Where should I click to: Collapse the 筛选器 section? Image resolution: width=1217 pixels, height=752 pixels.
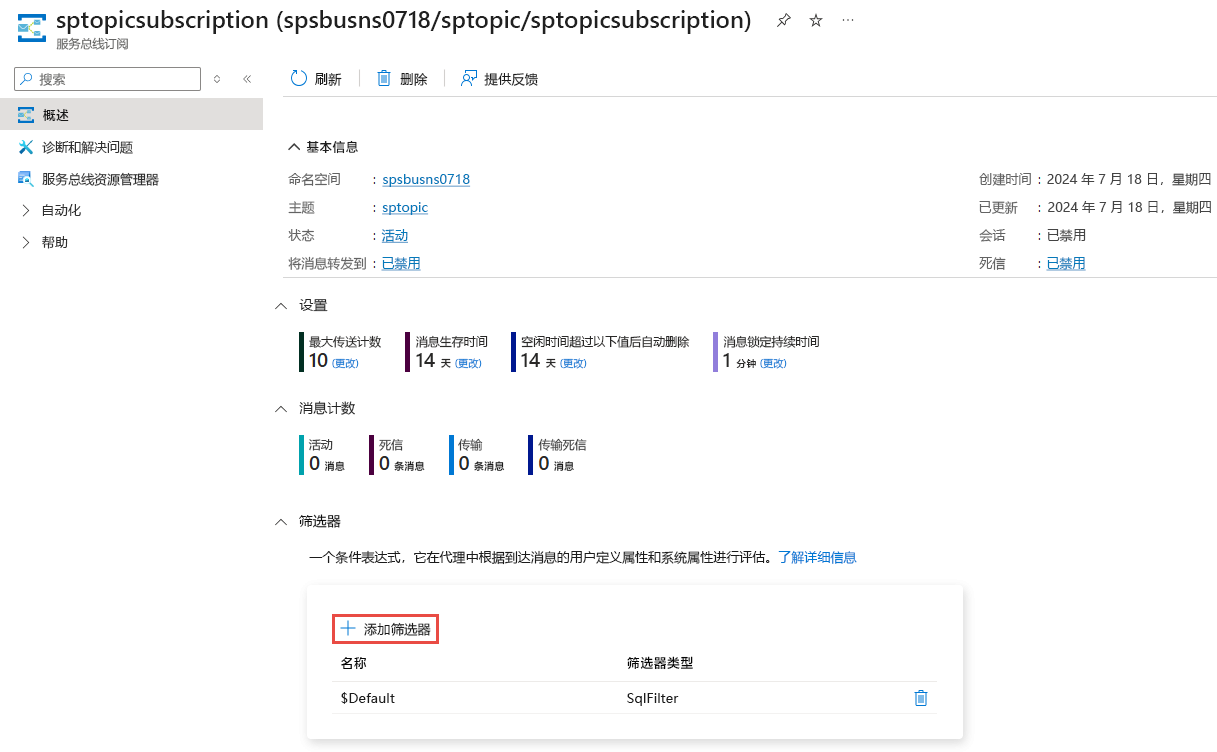coord(281,521)
